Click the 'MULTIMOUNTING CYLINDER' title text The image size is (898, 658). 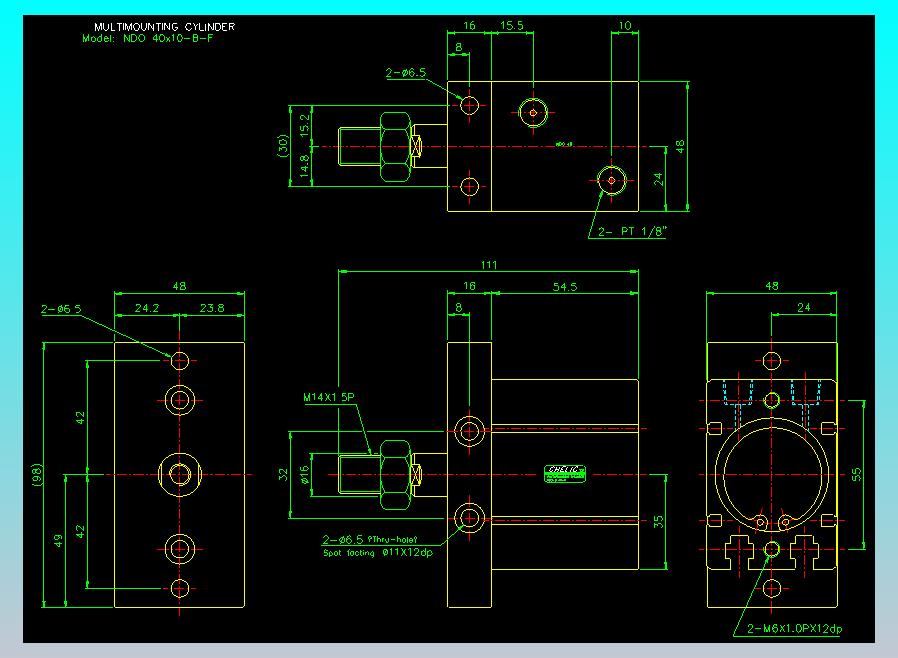(164, 26)
